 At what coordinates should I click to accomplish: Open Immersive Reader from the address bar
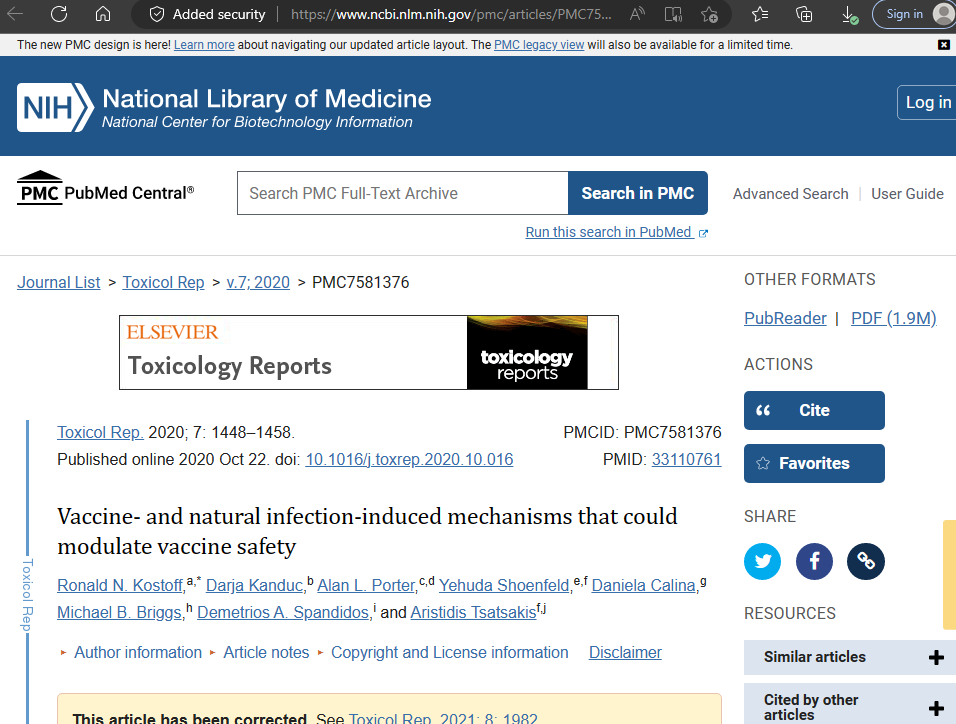coord(673,14)
